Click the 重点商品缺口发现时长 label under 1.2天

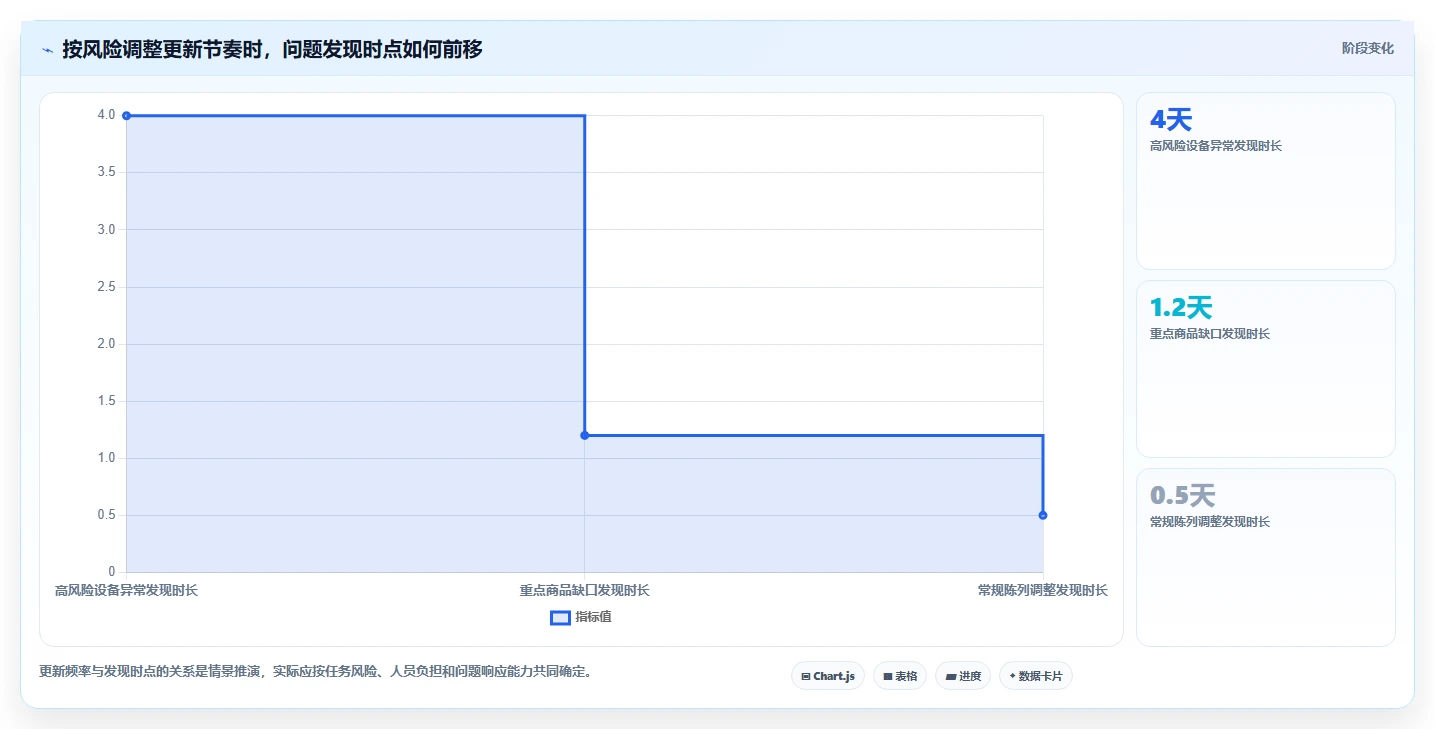(x=1210, y=334)
